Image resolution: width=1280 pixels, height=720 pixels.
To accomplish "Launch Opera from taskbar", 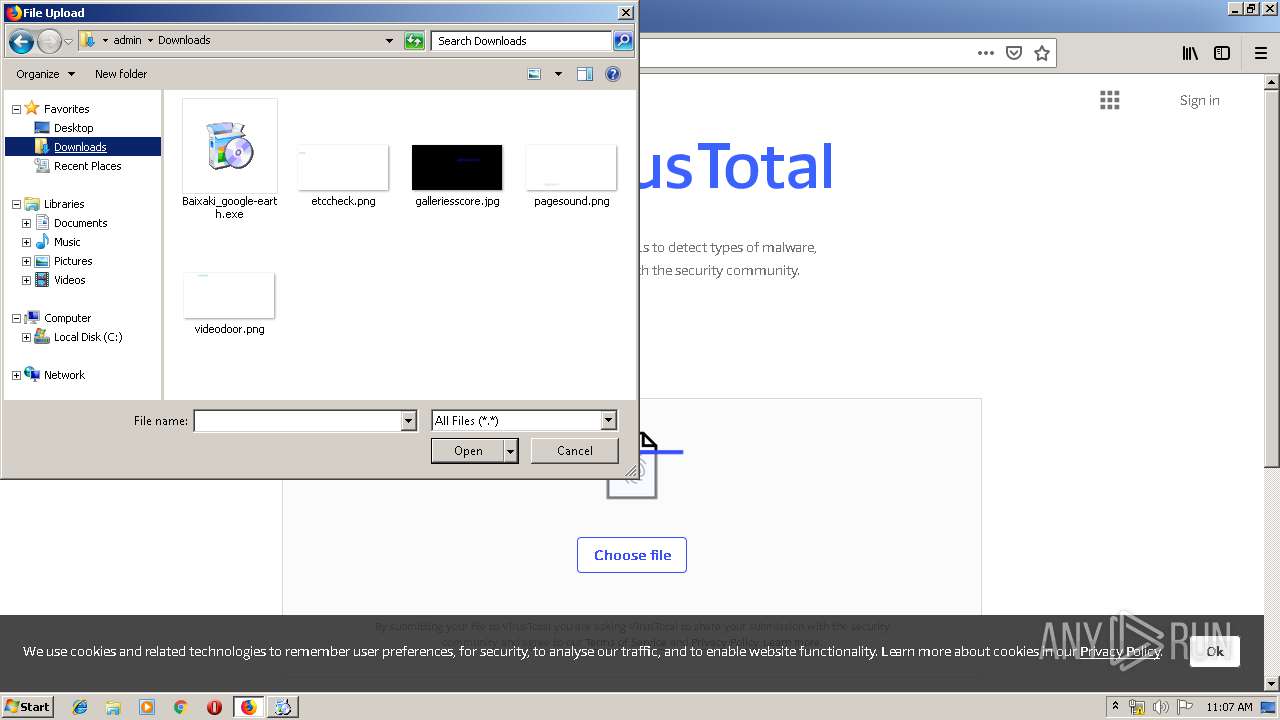I will 214,707.
